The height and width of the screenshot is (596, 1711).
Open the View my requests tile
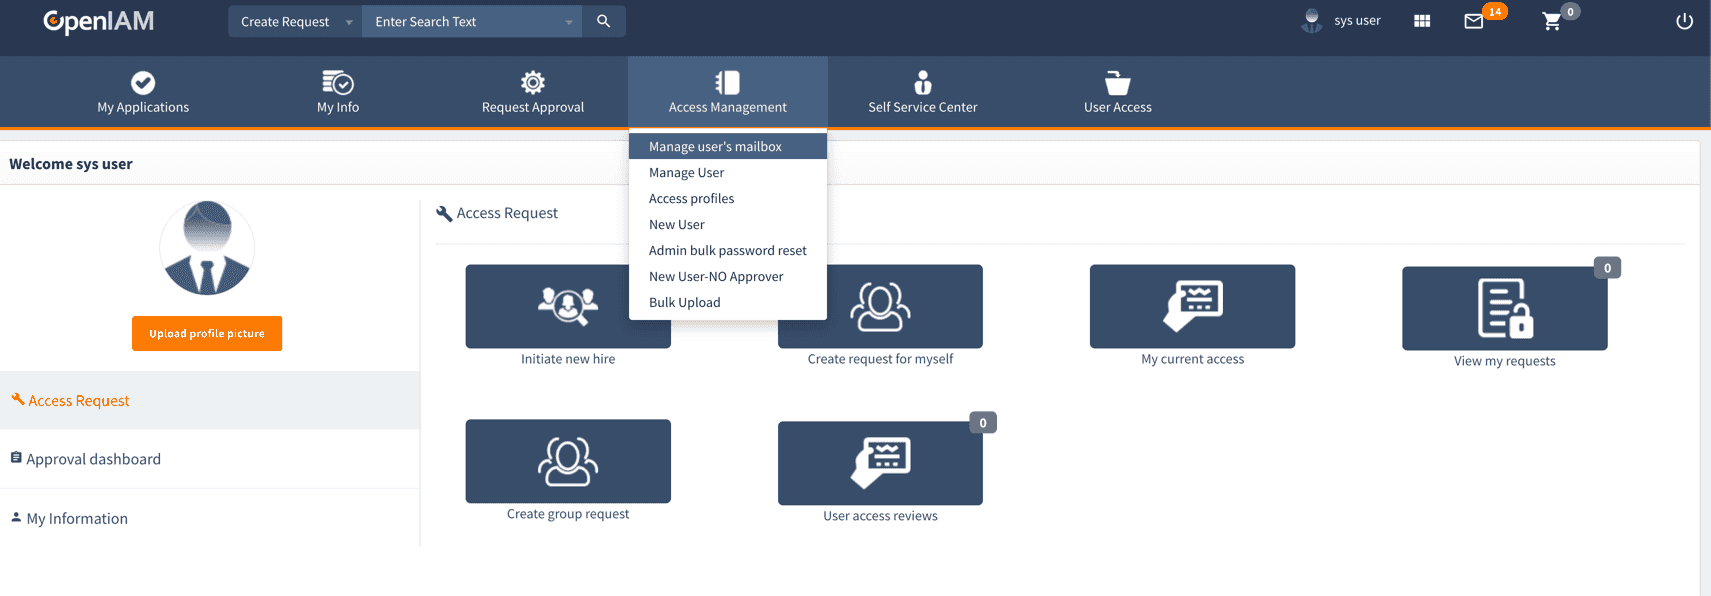pyautogui.click(x=1504, y=309)
